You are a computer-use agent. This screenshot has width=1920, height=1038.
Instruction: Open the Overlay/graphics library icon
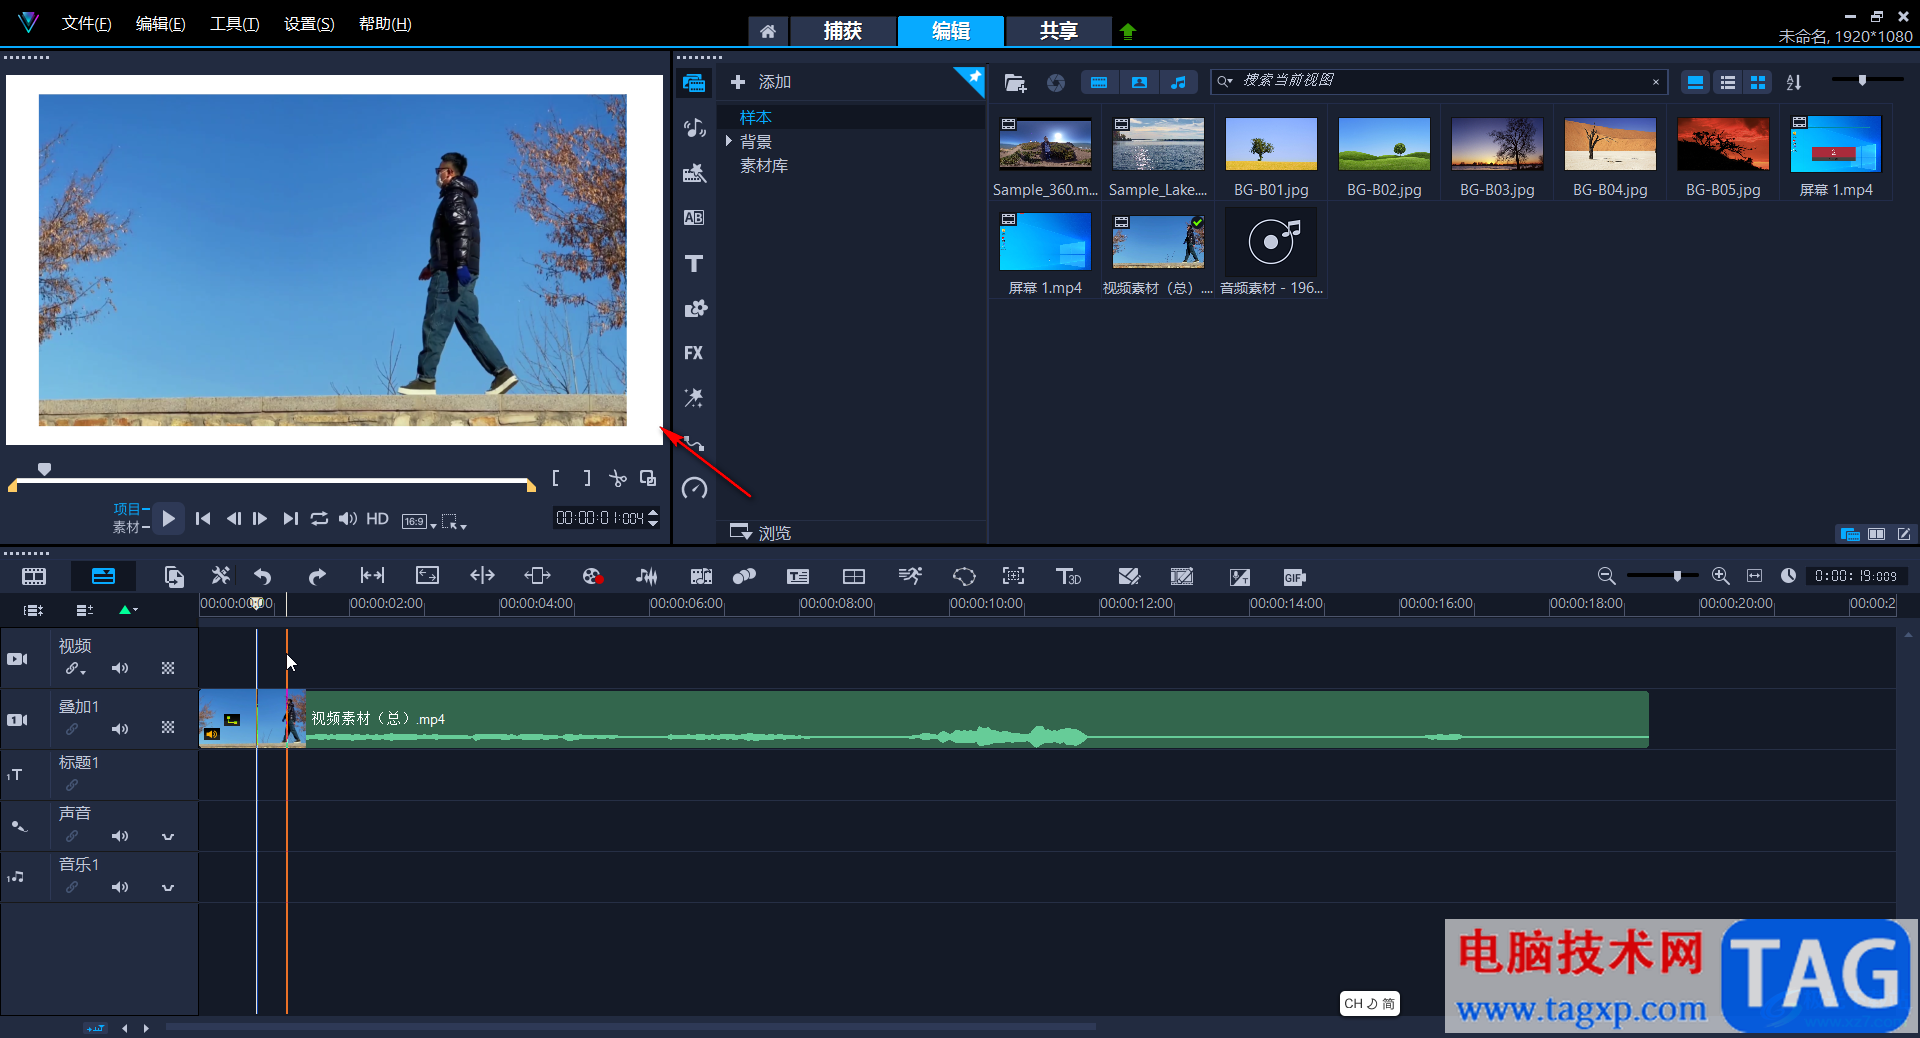point(694,308)
